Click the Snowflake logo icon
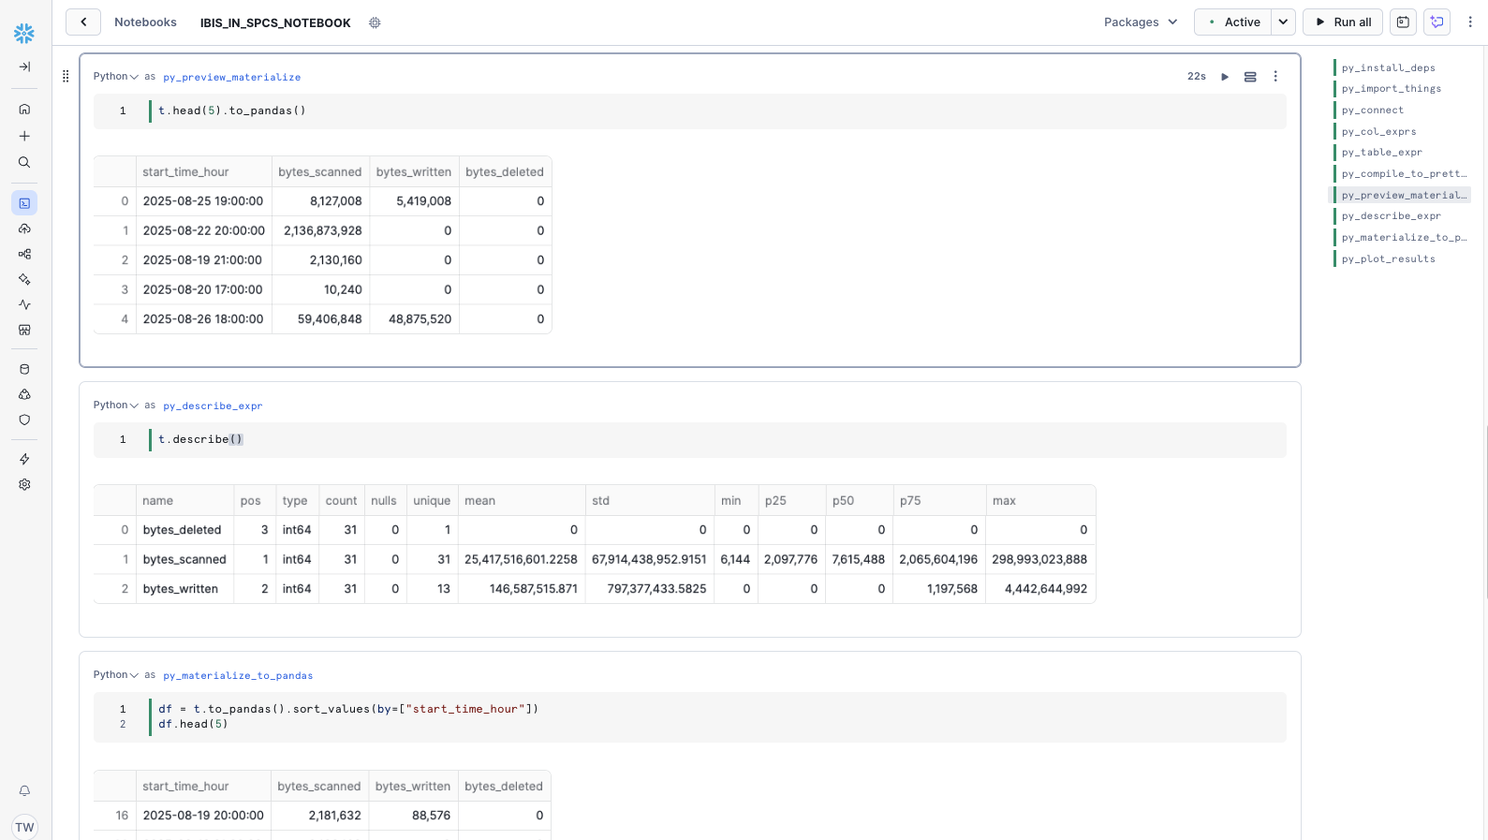Screen dimensions: 1488x840 click(24, 33)
